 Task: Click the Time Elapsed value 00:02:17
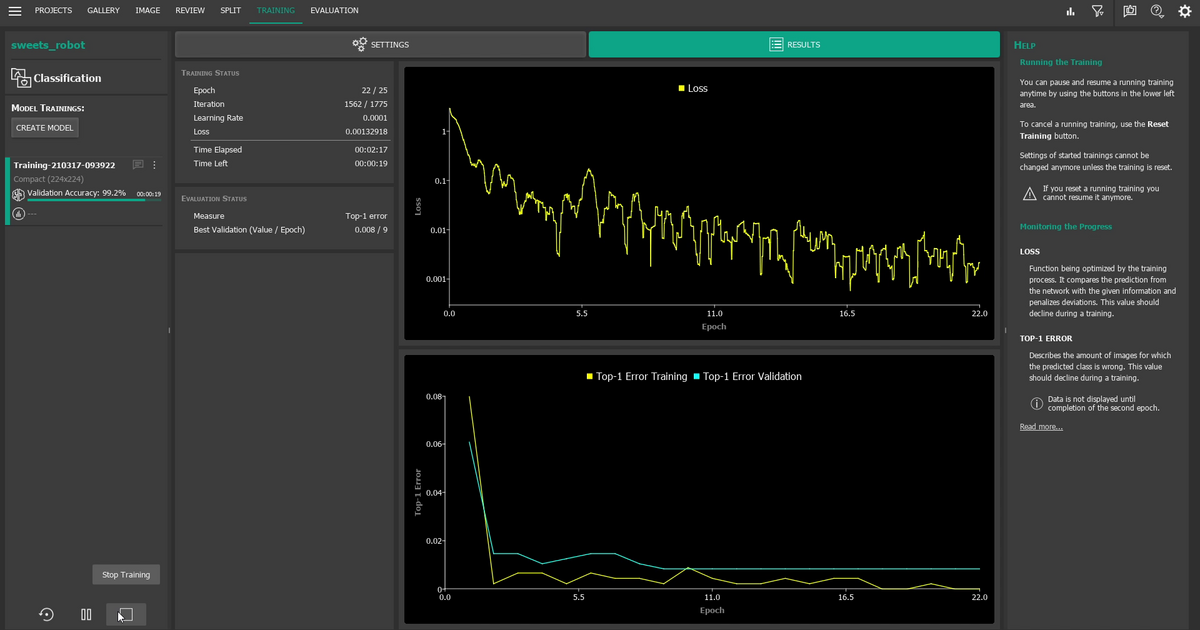pyautogui.click(x=371, y=150)
